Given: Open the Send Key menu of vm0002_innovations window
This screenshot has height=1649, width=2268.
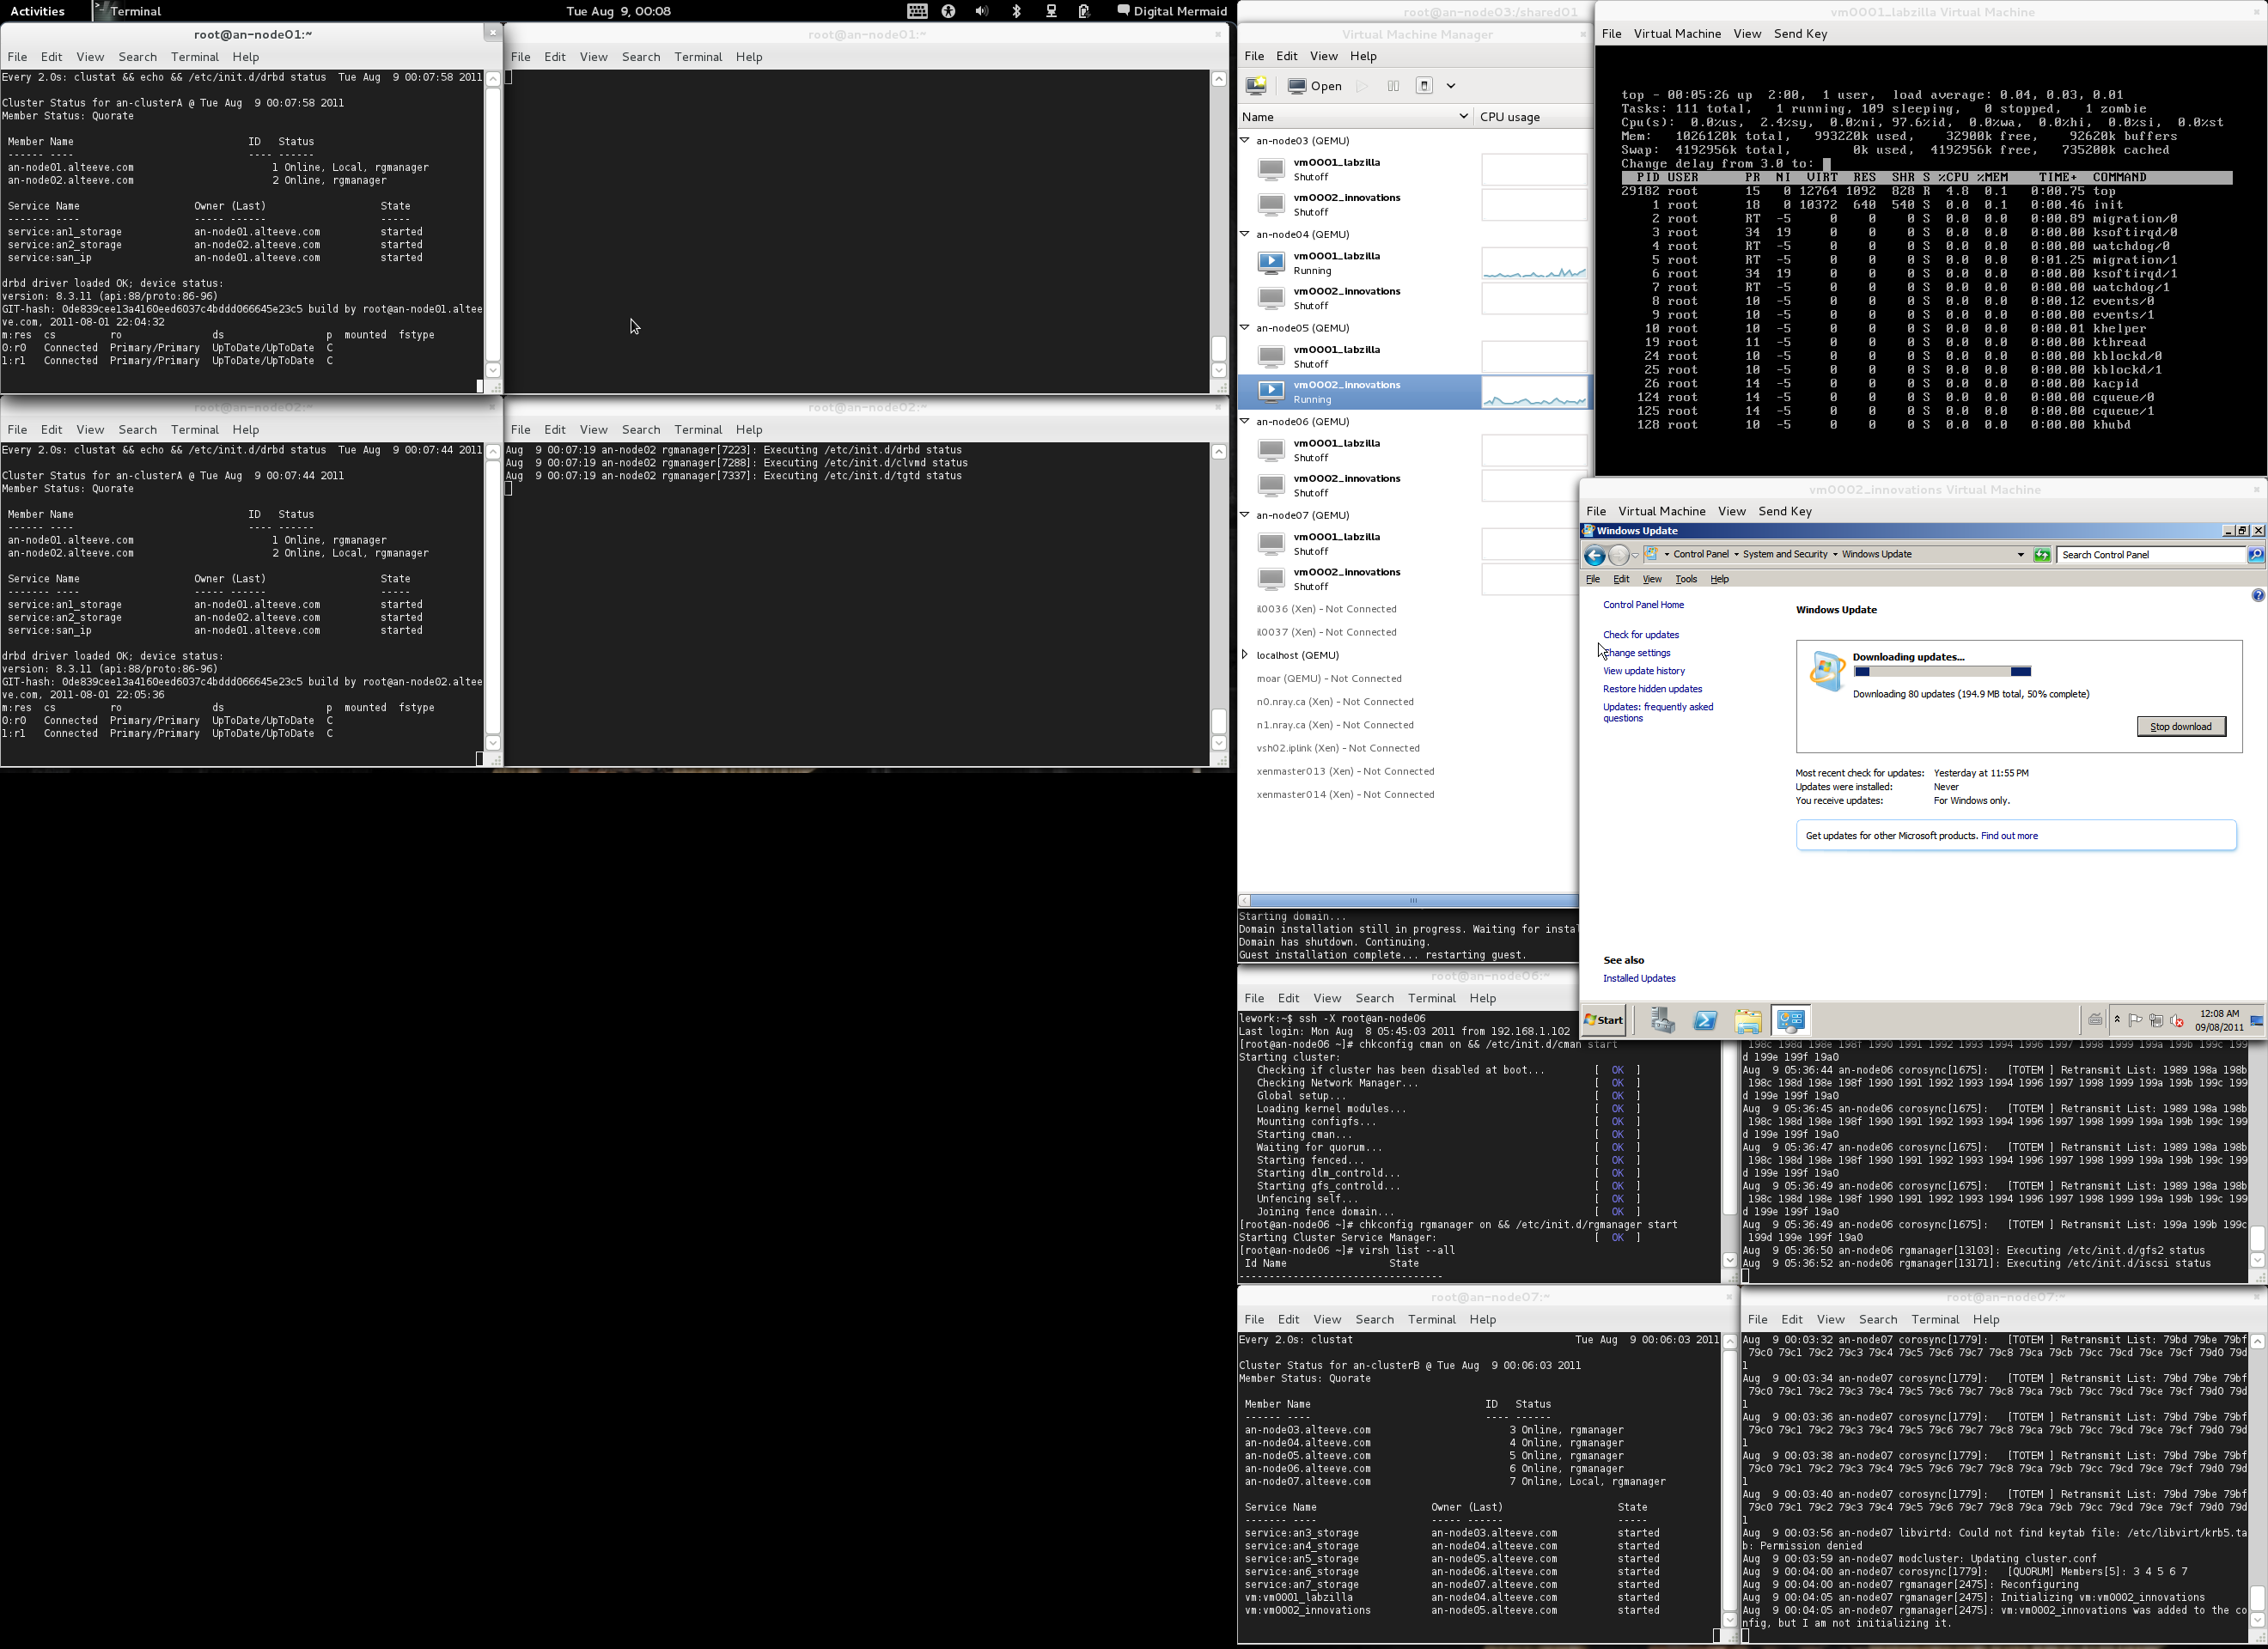Looking at the screenshot, I should [1785, 512].
